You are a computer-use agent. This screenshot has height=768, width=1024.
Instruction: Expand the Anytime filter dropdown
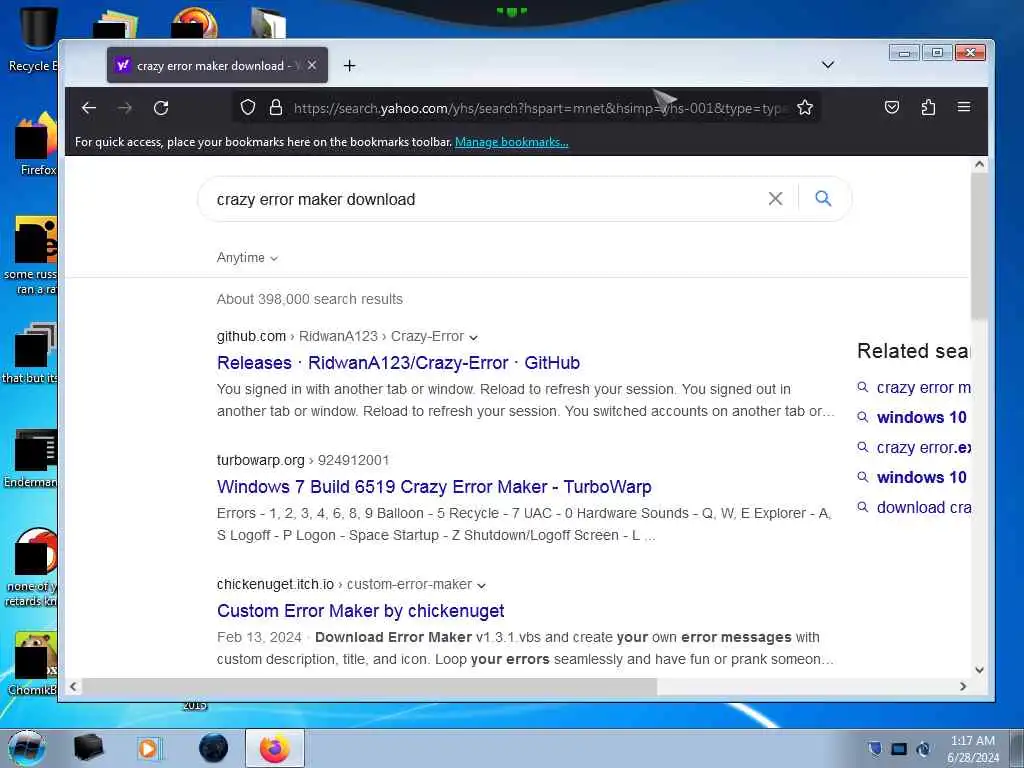tap(248, 258)
